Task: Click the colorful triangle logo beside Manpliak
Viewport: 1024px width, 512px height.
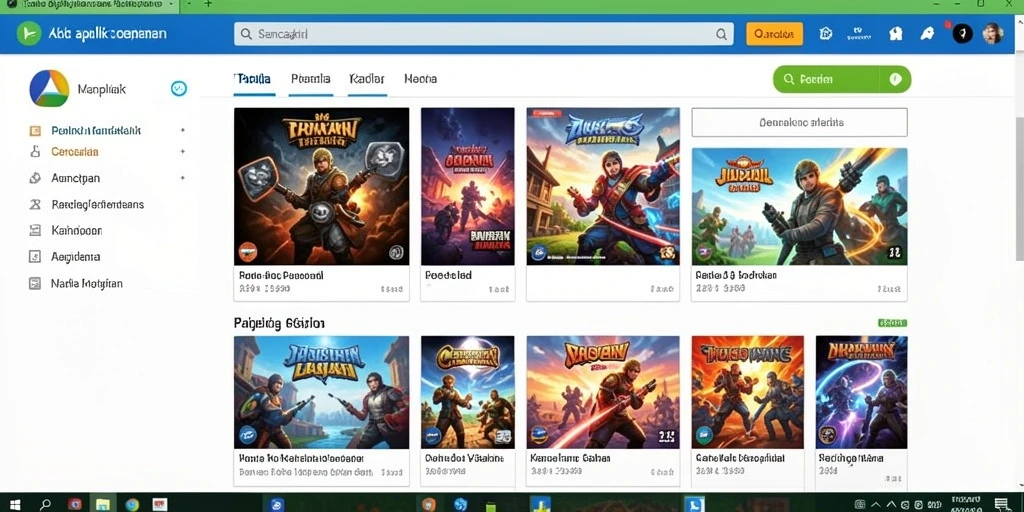Action: [x=49, y=88]
